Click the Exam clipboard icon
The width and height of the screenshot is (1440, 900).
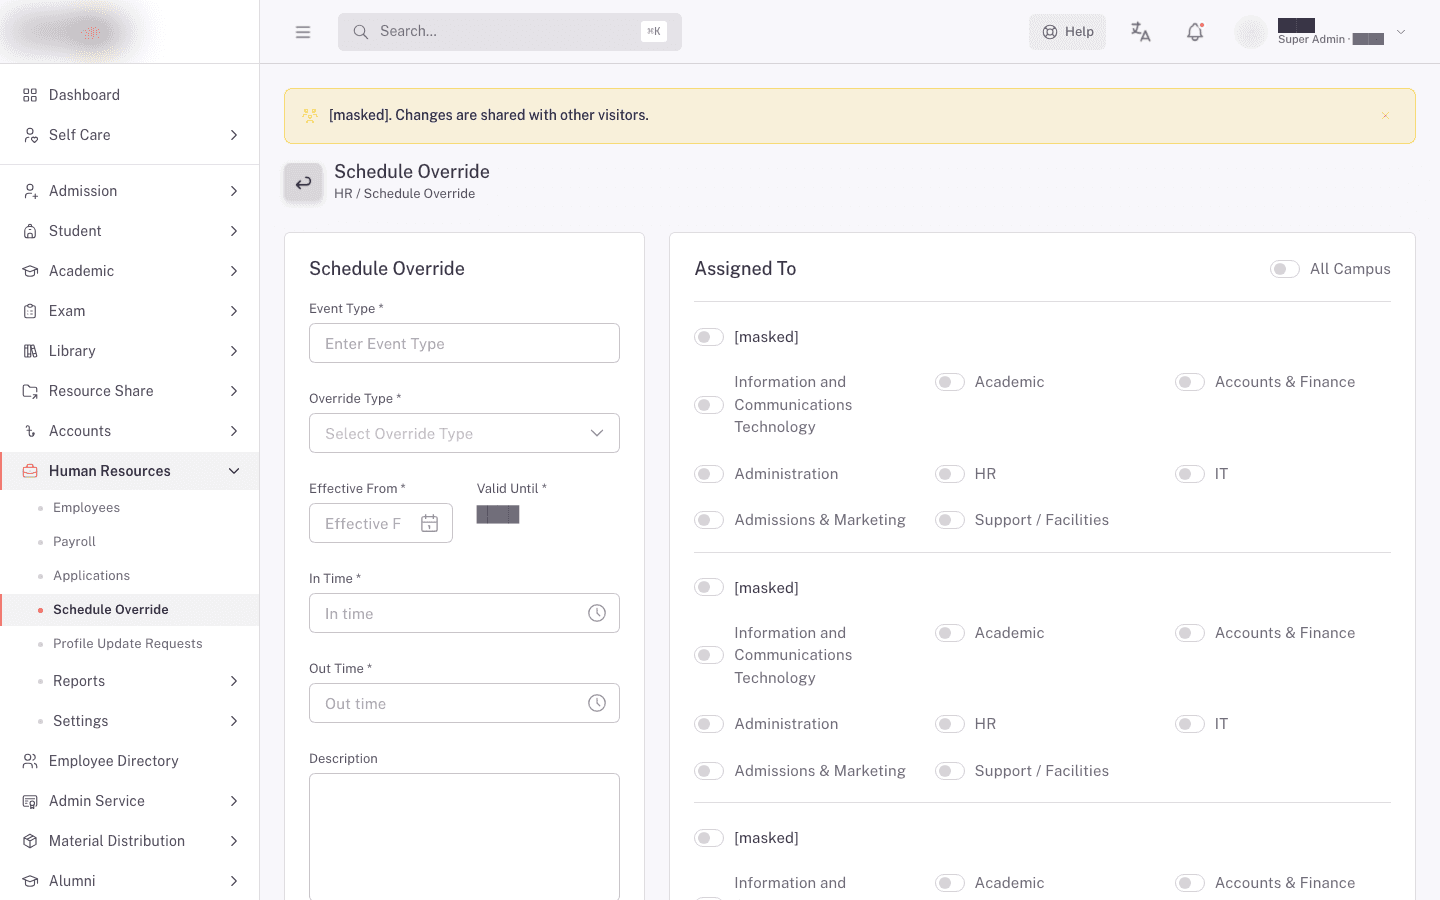coord(30,311)
